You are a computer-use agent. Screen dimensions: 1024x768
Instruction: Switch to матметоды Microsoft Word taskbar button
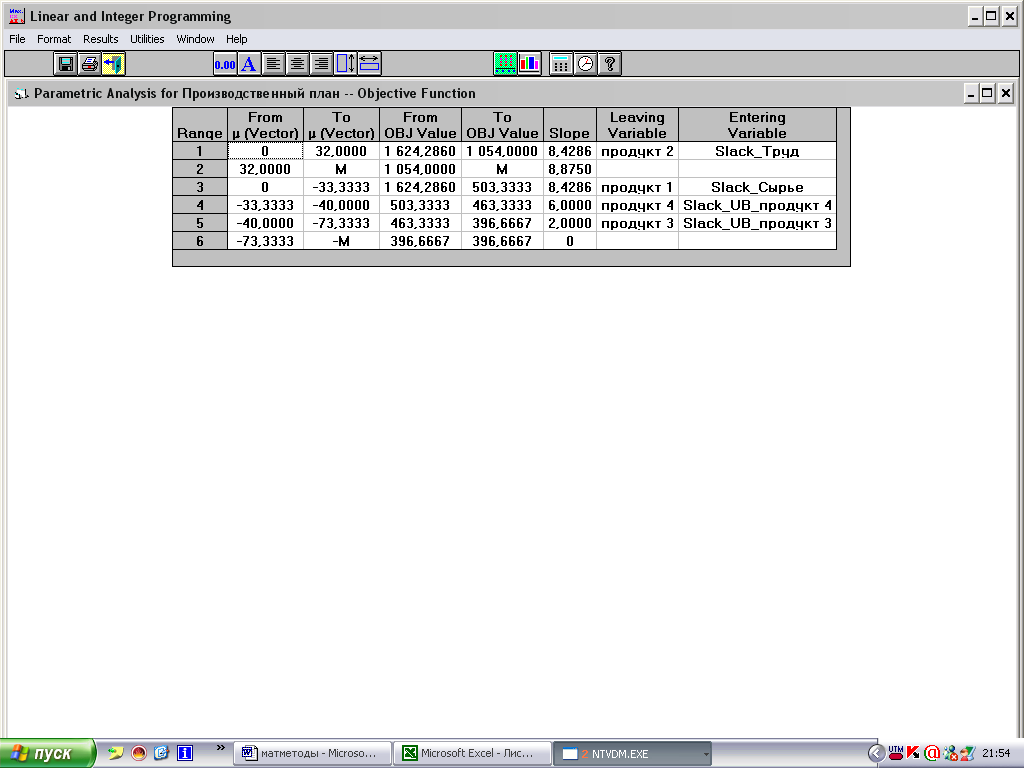pos(312,753)
